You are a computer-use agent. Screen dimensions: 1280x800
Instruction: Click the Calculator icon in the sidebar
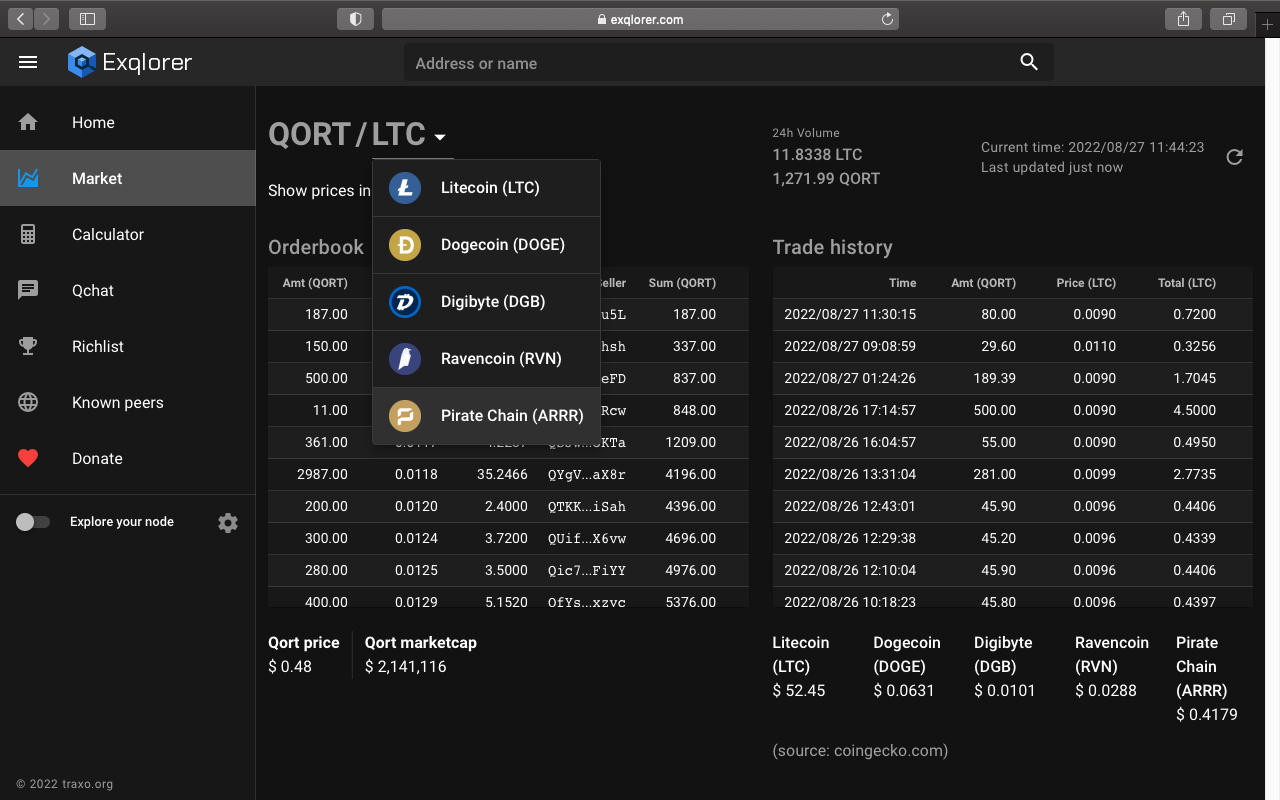coord(28,234)
